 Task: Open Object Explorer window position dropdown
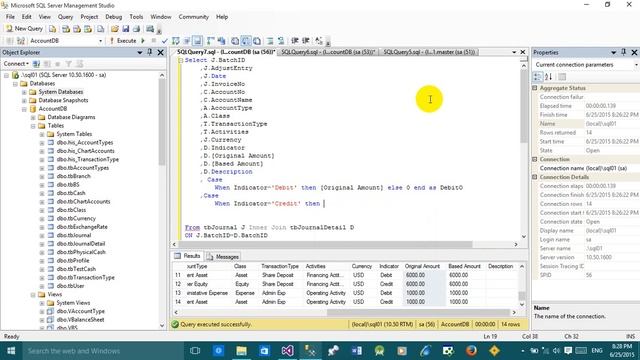[x=140, y=52]
